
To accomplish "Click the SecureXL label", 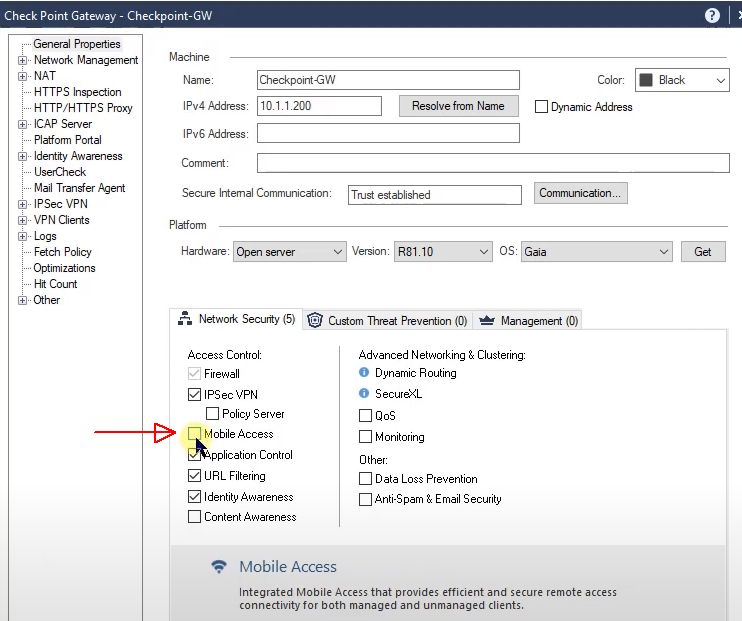I will (x=398, y=394).
